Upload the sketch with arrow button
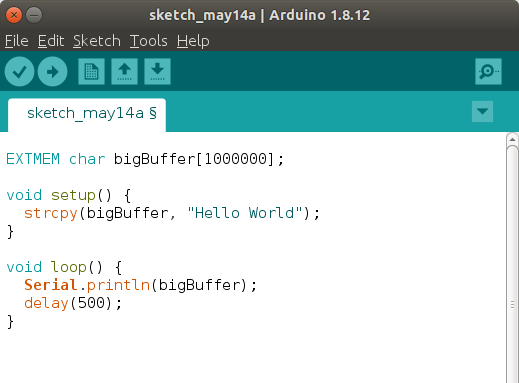The height and width of the screenshot is (383, 519). 52,71
